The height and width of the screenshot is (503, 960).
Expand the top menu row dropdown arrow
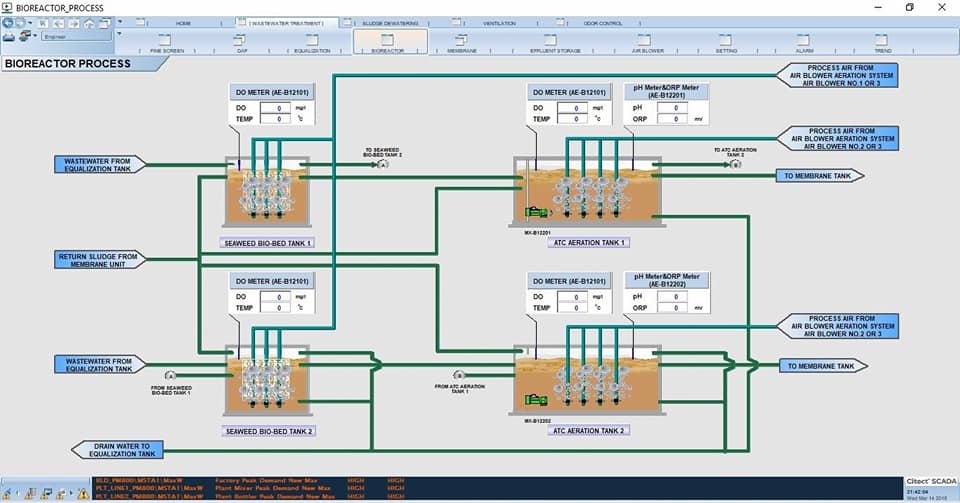[119, 21]
